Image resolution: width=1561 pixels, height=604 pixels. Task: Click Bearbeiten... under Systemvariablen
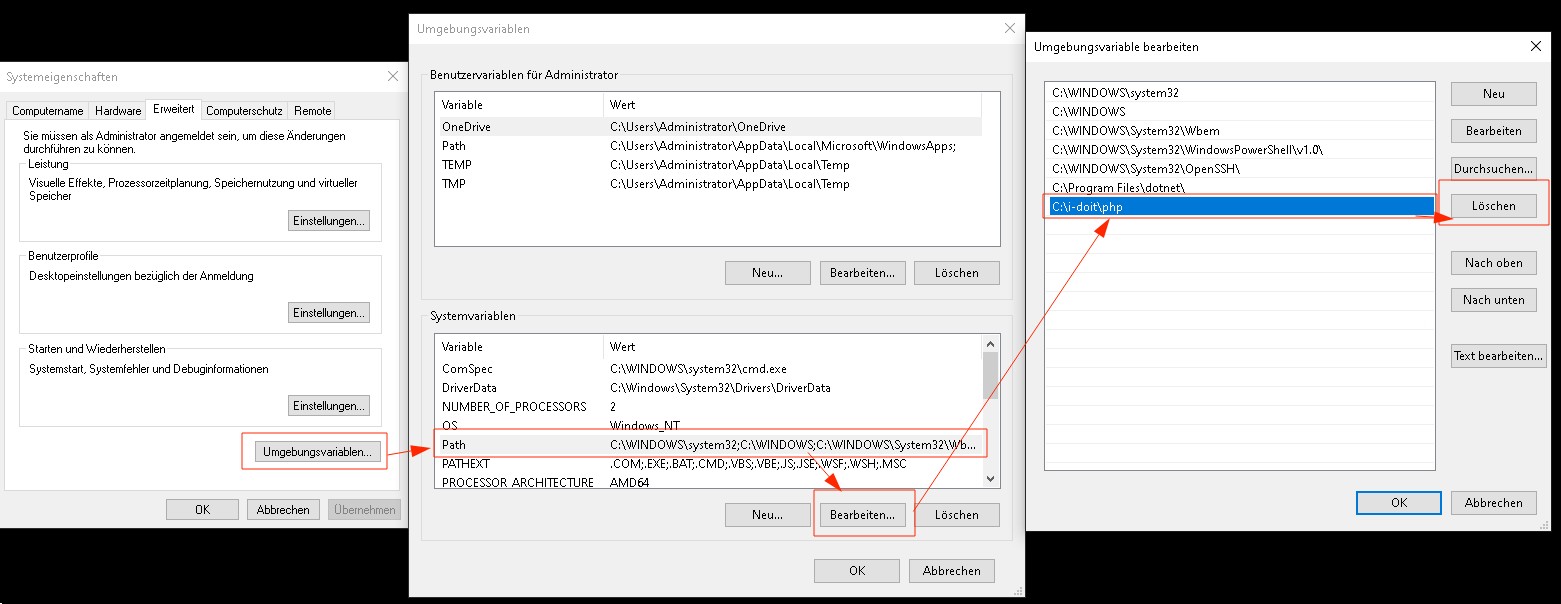(863, 515)
